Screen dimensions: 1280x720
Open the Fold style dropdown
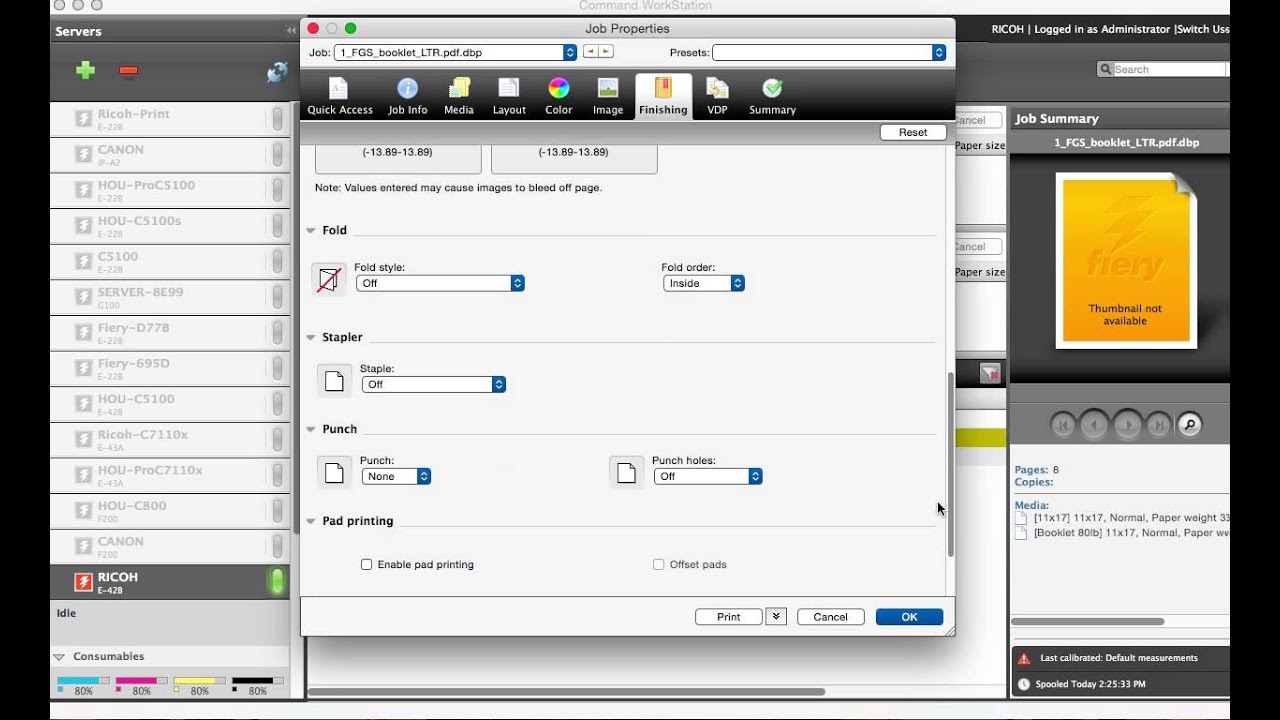(440, 283)
